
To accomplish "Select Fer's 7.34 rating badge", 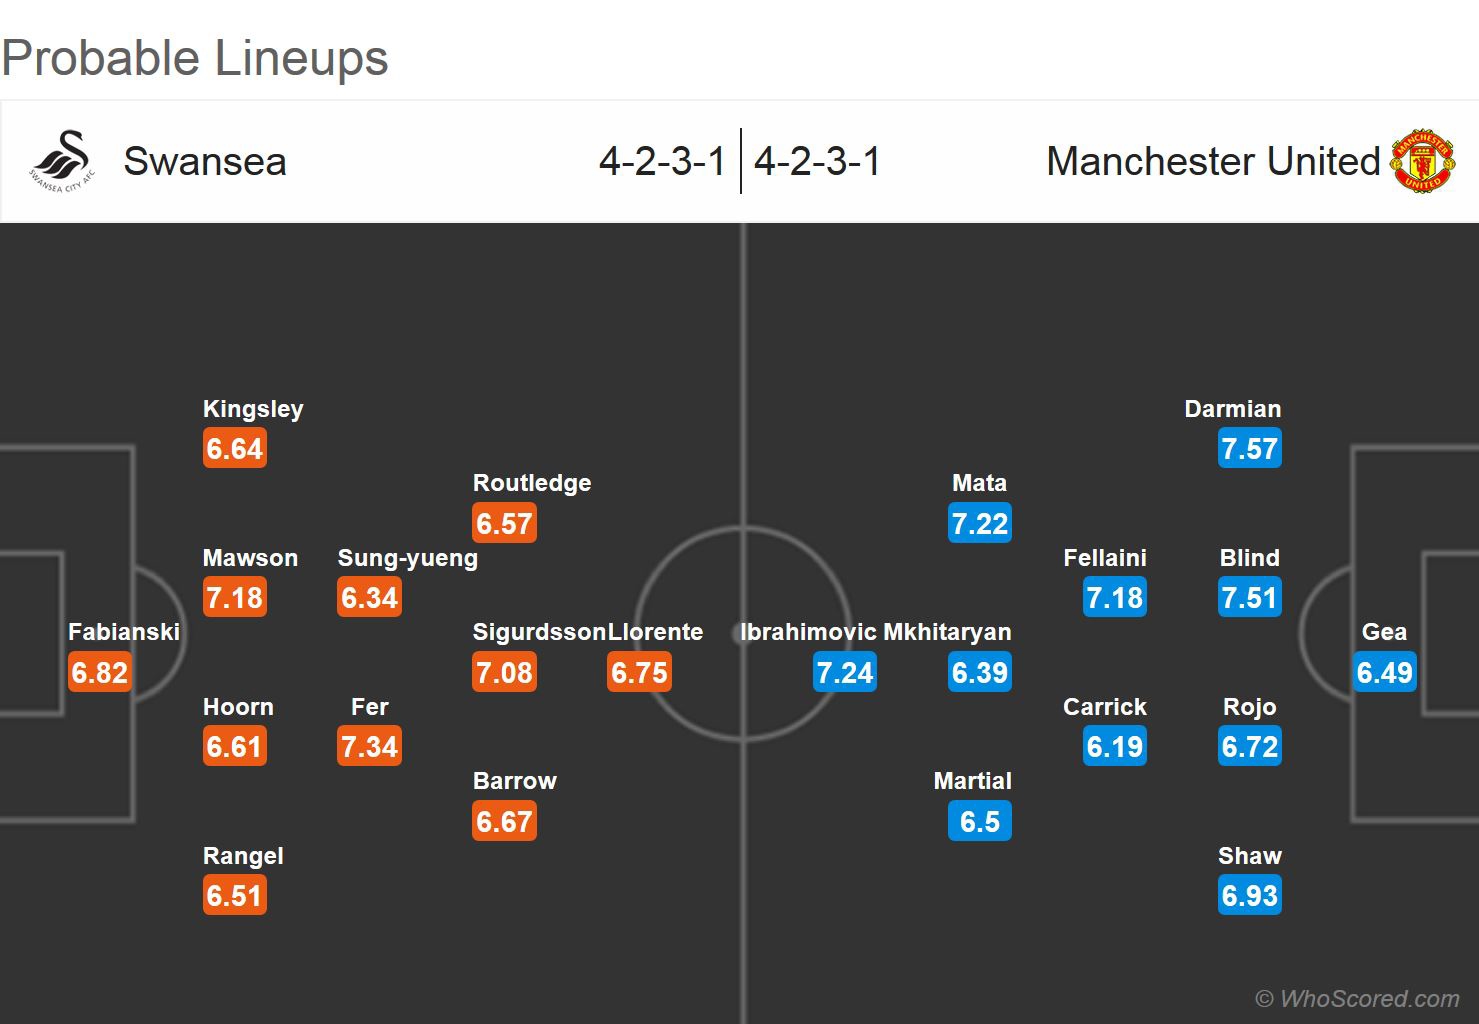I will pyautogui.click(x=369, y=747).
